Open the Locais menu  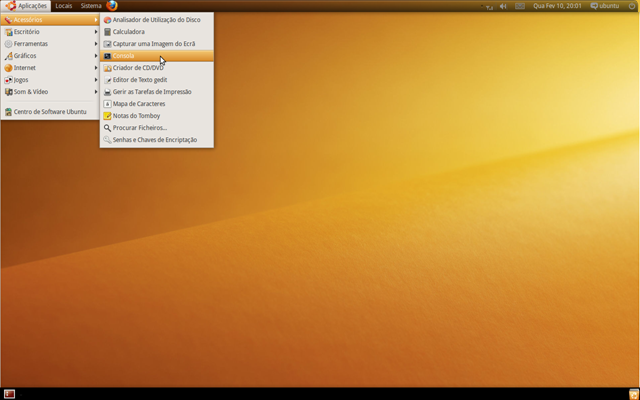(64, 6)
